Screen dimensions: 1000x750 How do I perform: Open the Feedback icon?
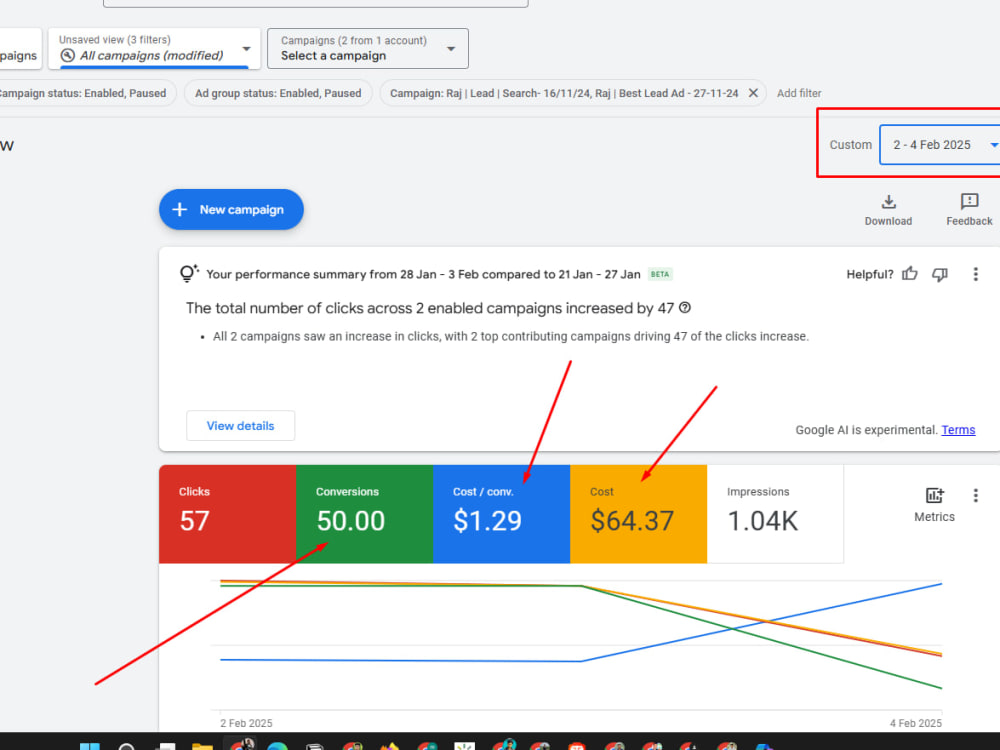pyautogui.click(x=969, y=202)
